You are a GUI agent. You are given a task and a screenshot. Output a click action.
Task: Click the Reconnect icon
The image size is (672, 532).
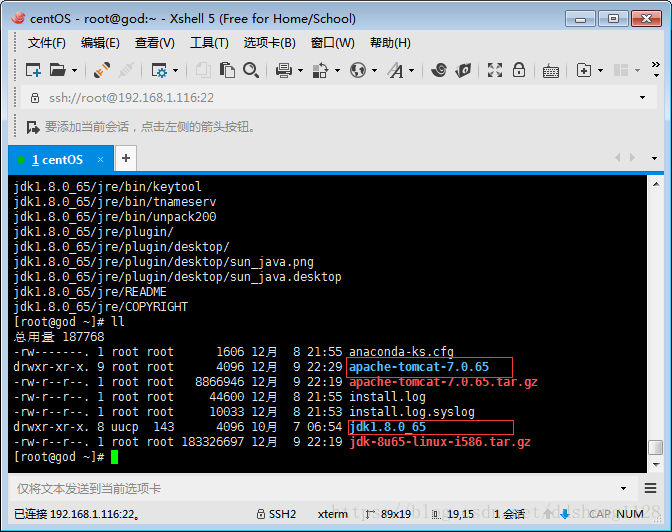point(126,70)
